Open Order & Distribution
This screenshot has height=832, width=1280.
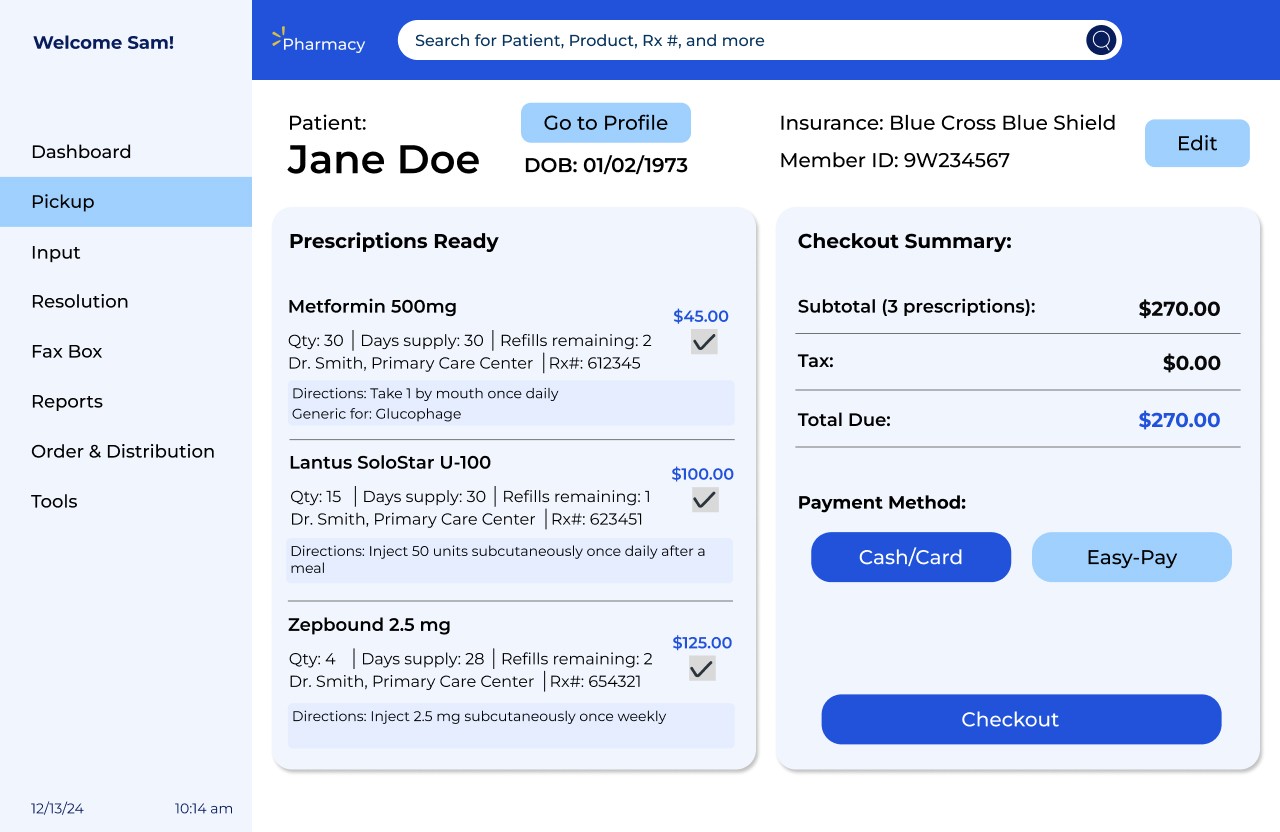coord(123,451)
